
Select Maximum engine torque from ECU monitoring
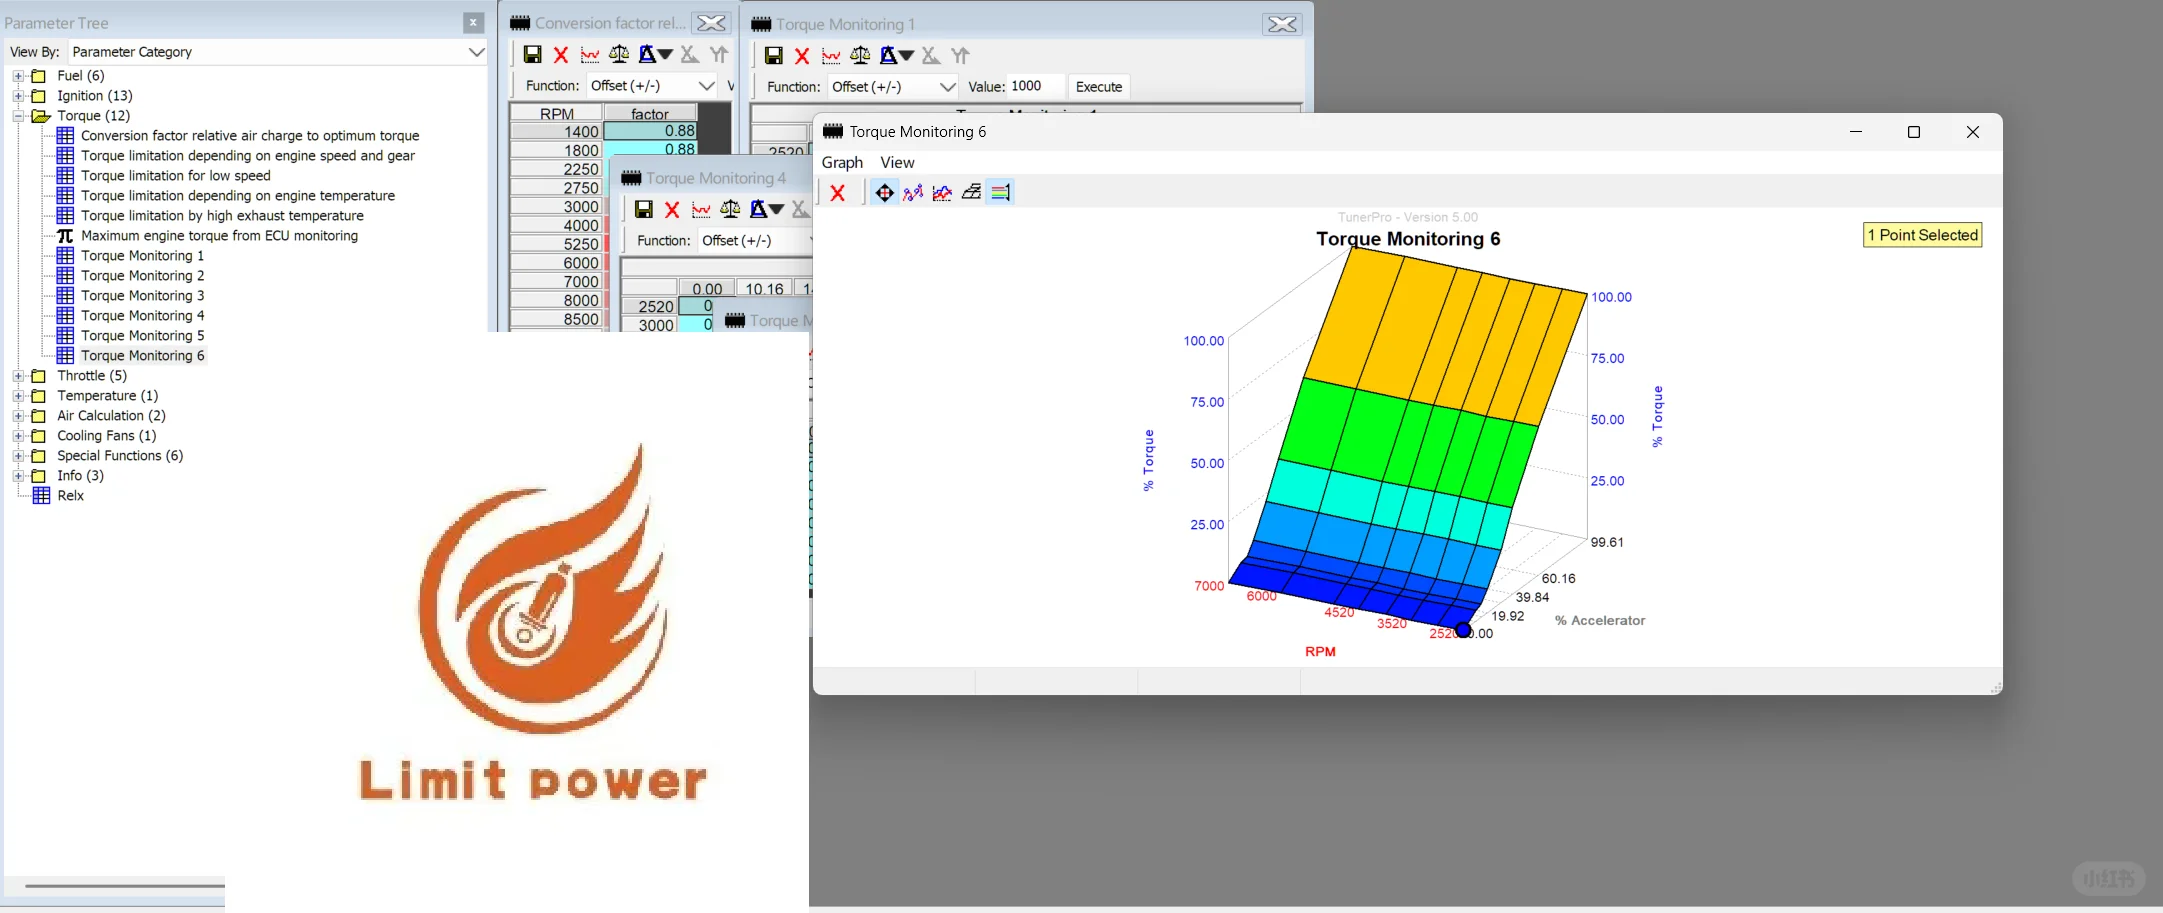coord(219,236)
